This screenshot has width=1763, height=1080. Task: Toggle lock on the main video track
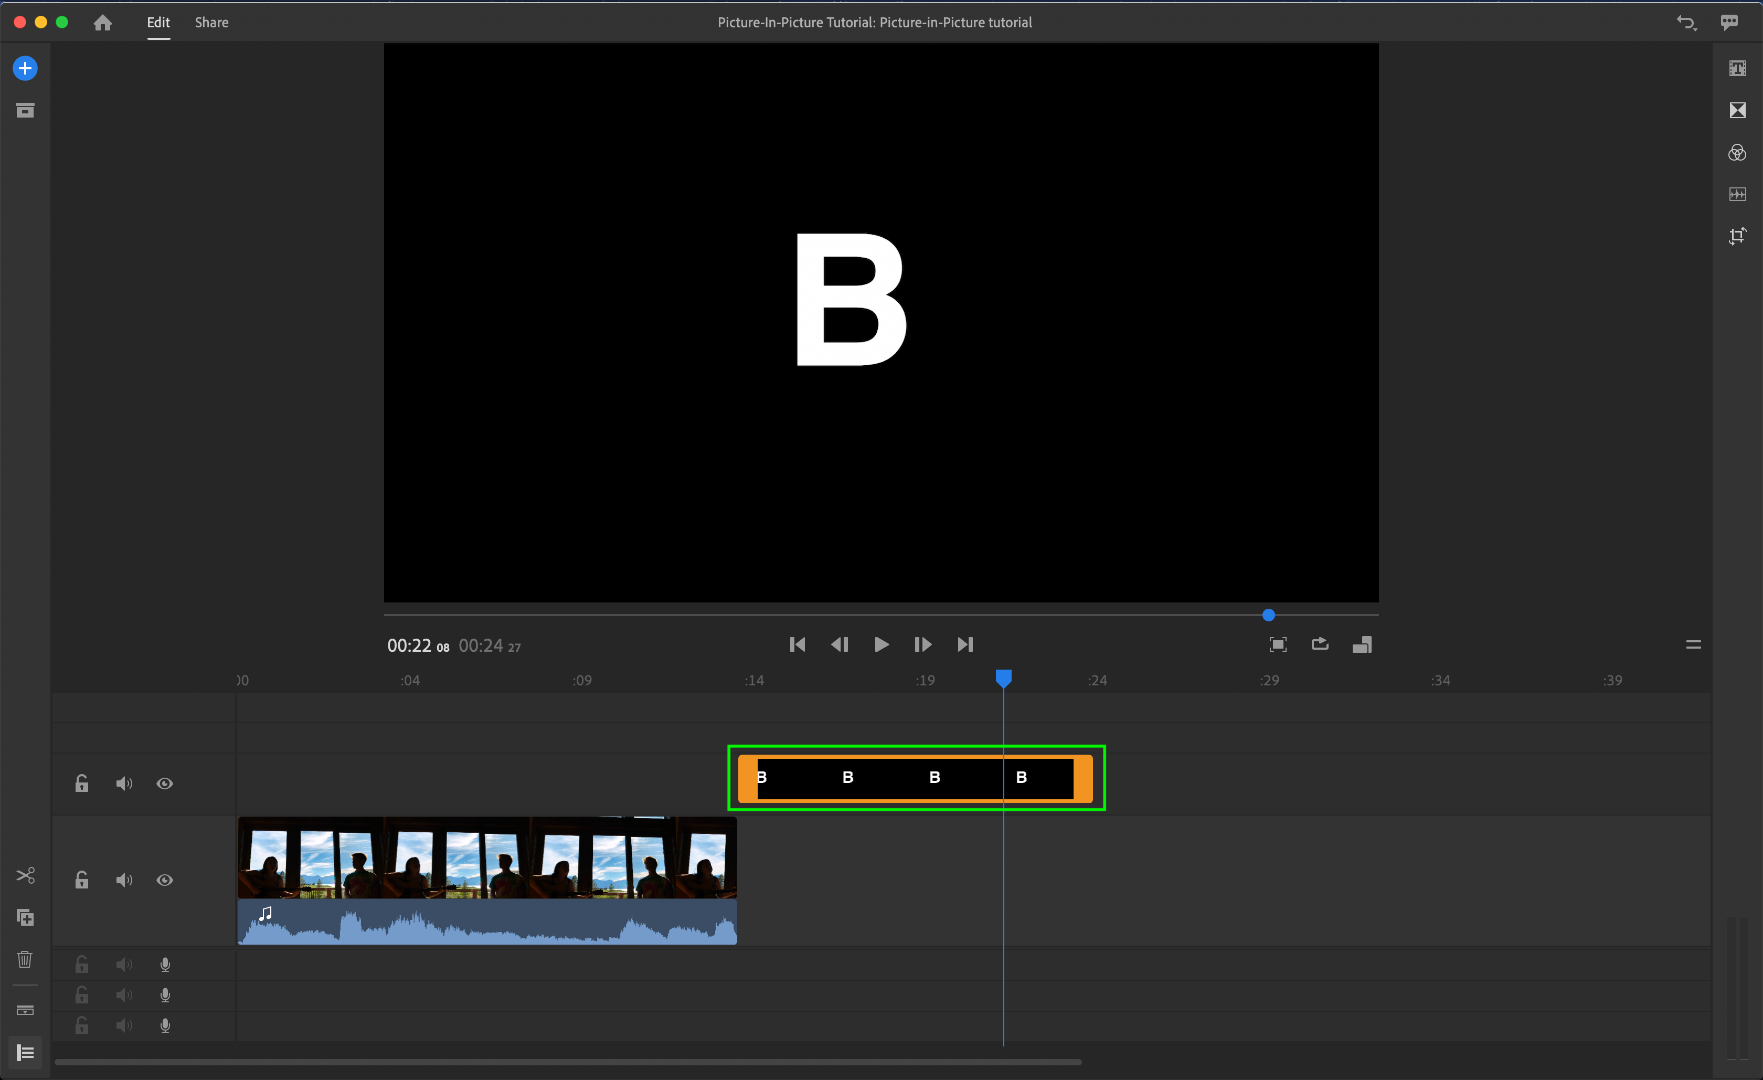pyautogui.click(x=82, y=880)
